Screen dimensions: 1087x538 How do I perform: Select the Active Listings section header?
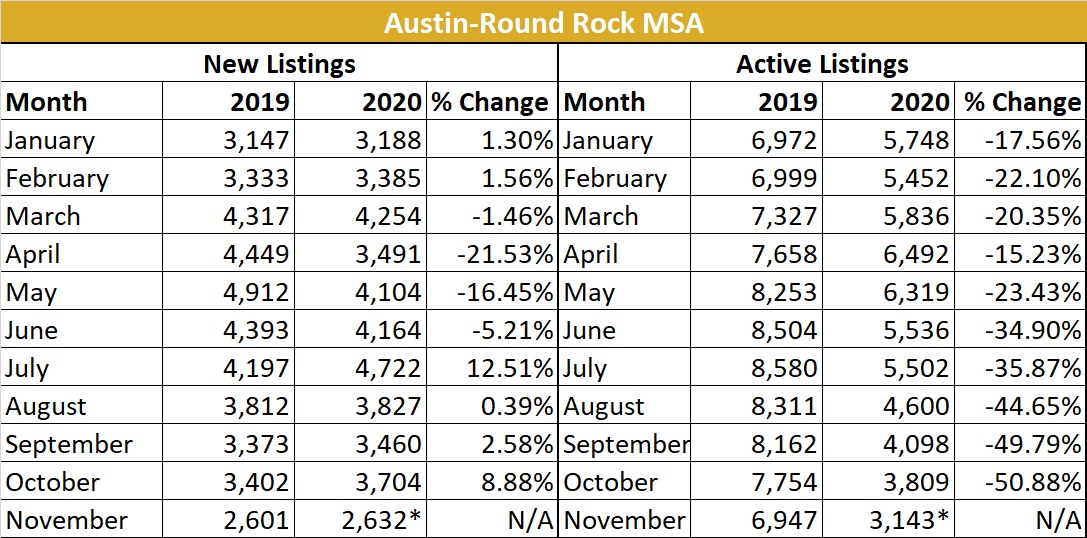coord(822,65)
